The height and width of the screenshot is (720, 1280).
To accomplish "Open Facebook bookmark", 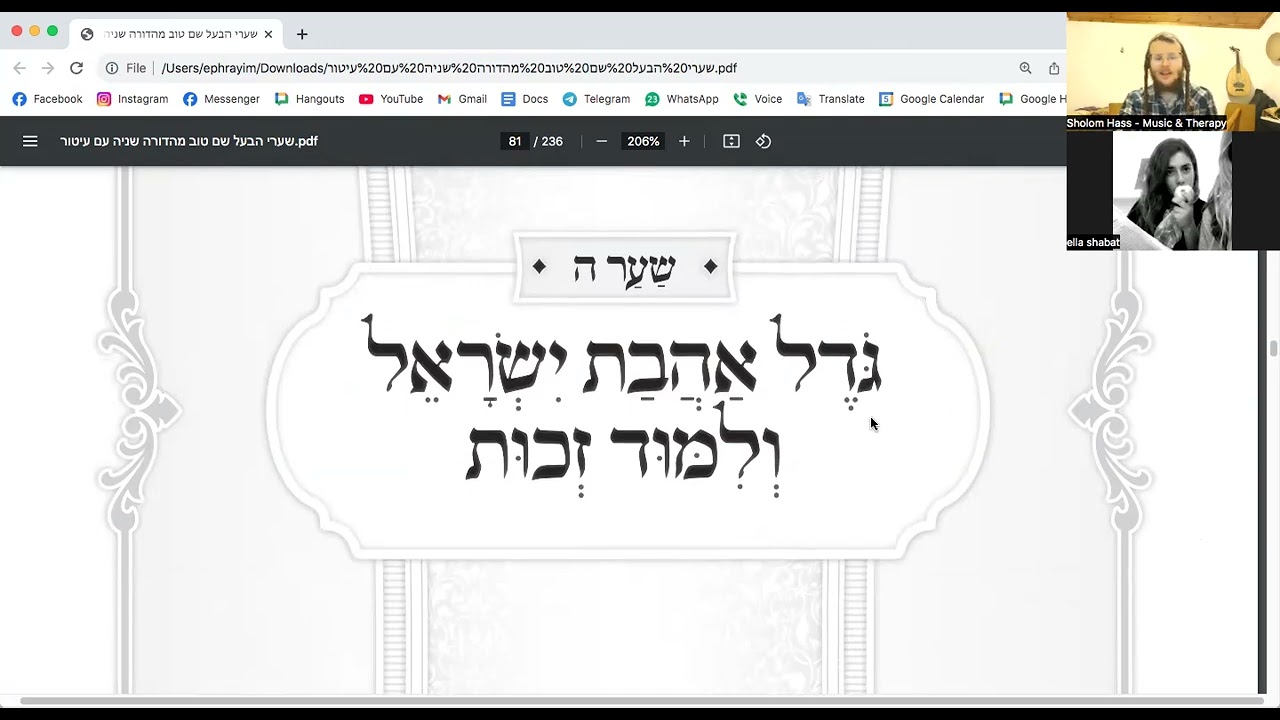I will tap(47, 99).
